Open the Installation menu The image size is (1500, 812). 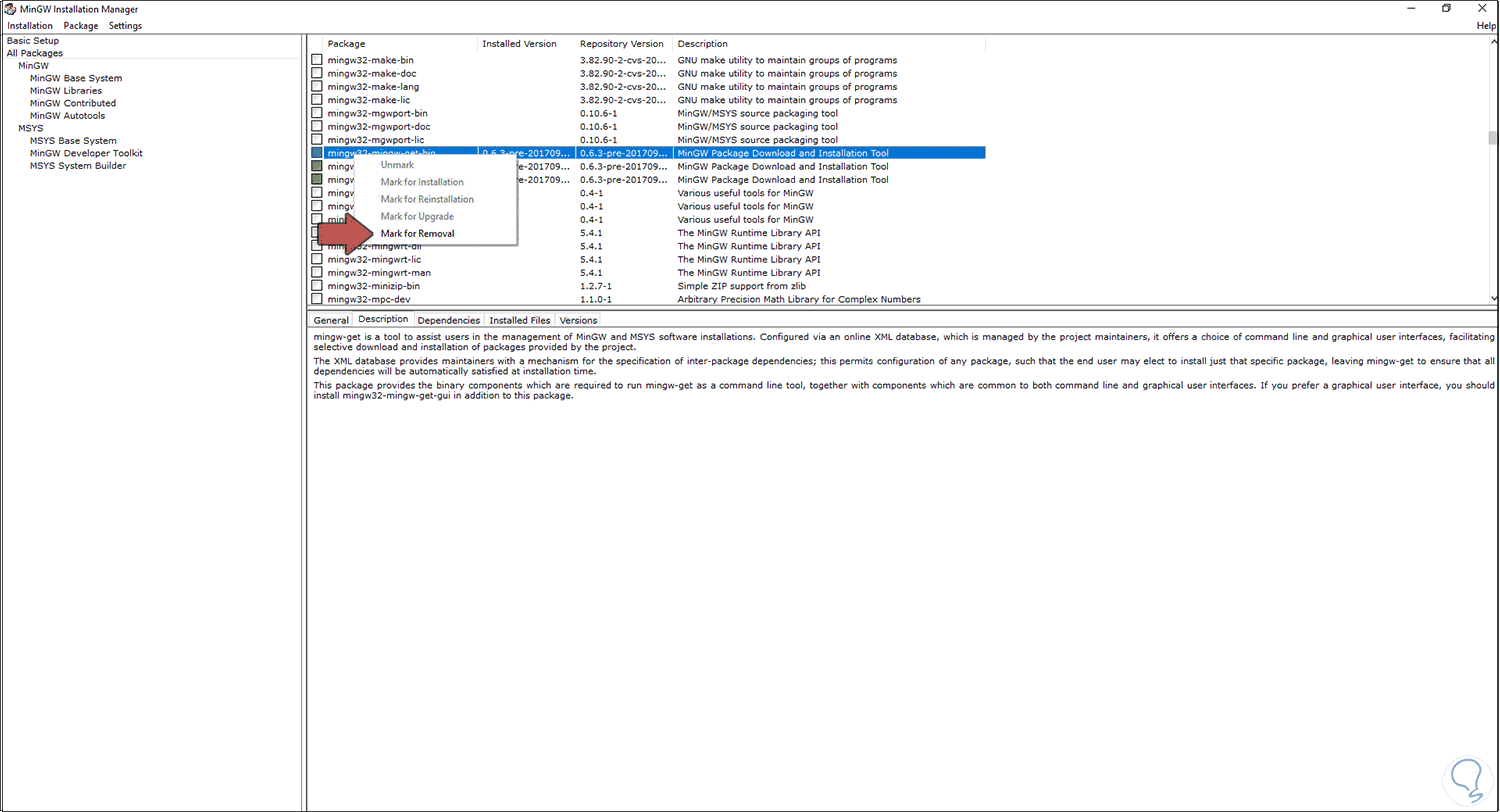(30, 25)
